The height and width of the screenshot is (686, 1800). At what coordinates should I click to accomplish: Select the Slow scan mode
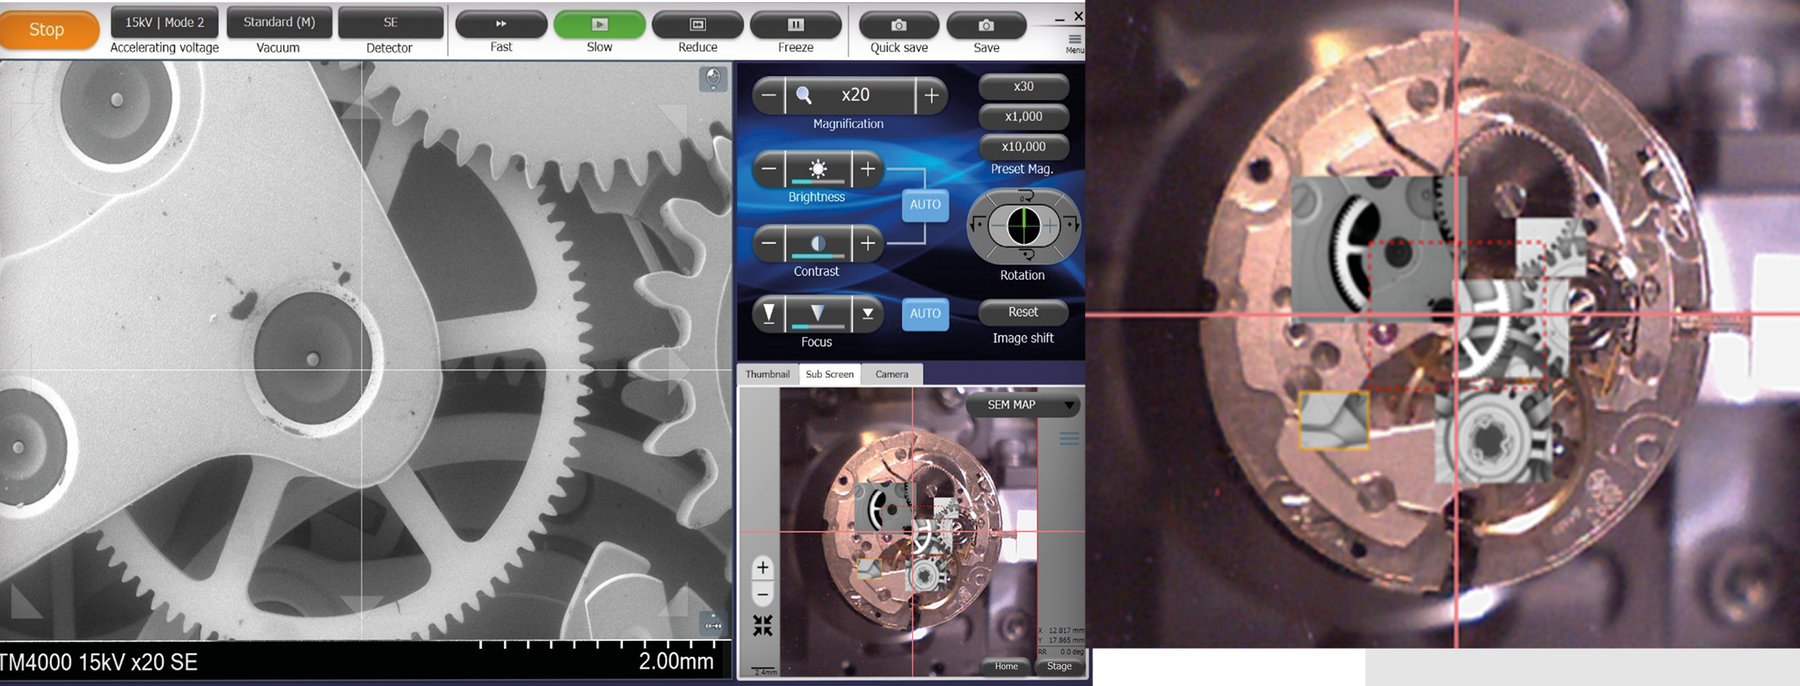(x=599, y=24)
